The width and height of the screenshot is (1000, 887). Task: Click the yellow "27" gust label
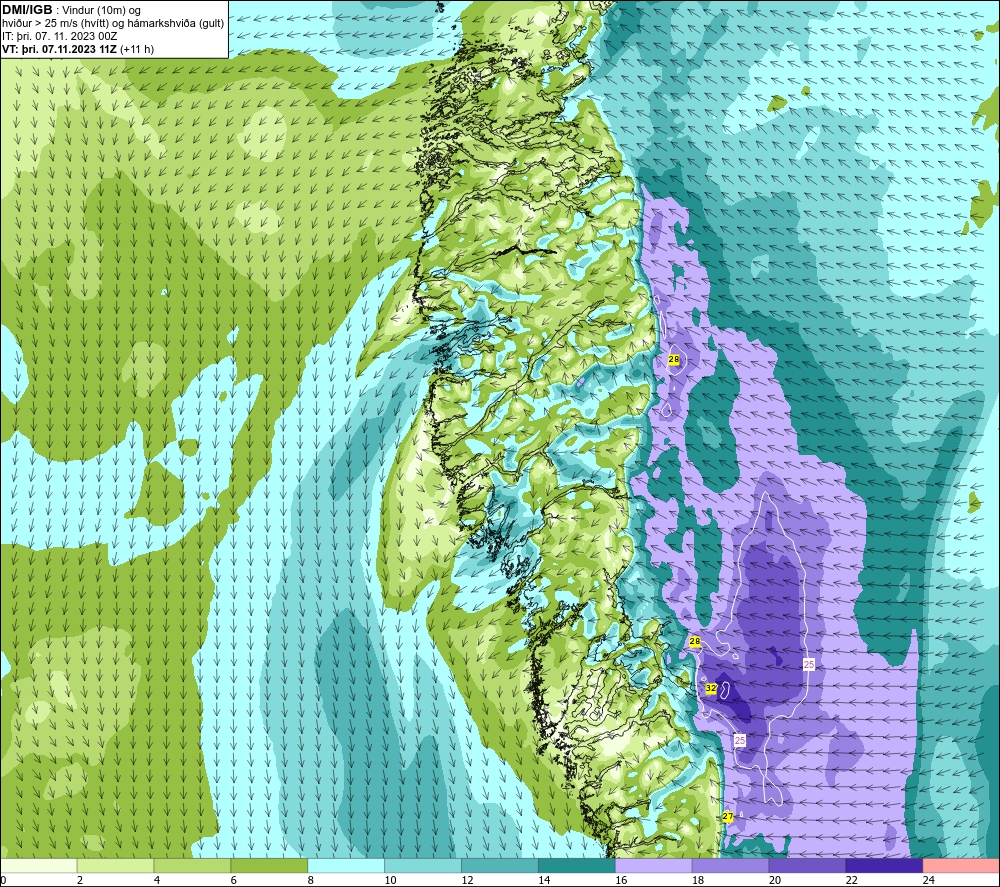(x=728, y=816)
